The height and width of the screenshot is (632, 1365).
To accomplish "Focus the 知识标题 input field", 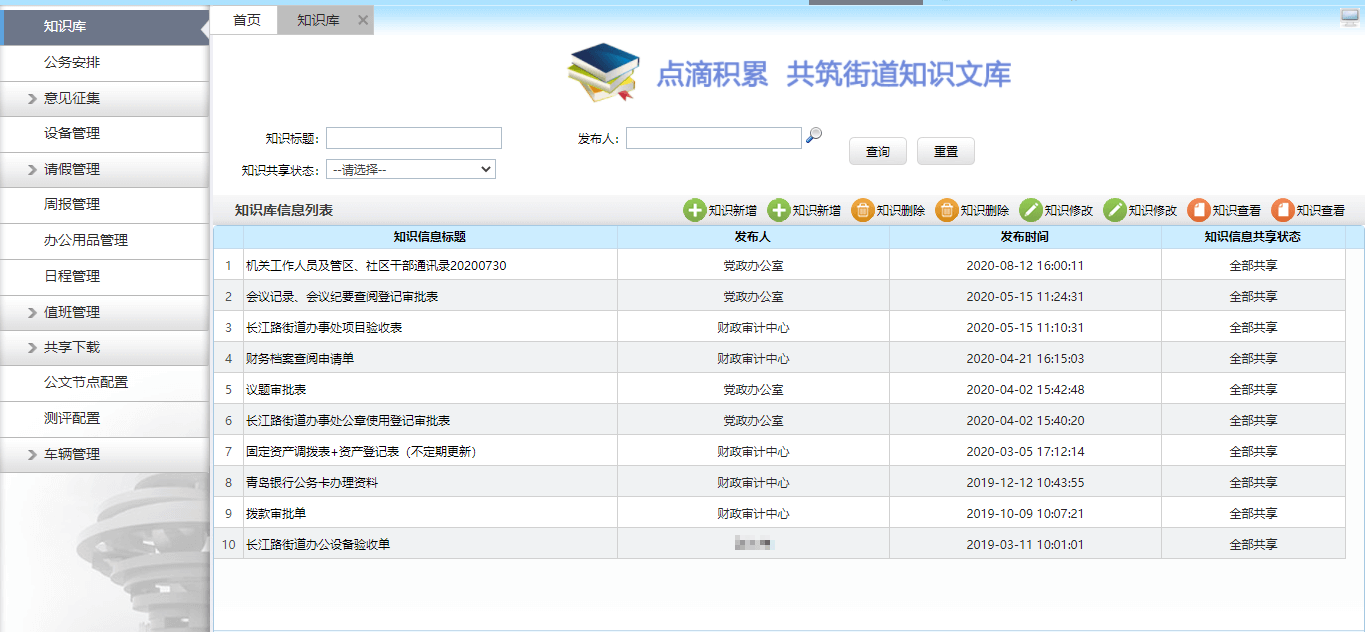I will click(413, 138).
